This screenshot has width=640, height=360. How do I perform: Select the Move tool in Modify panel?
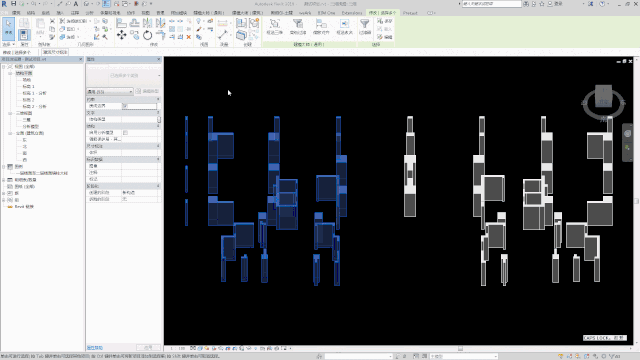click(121, 35)
